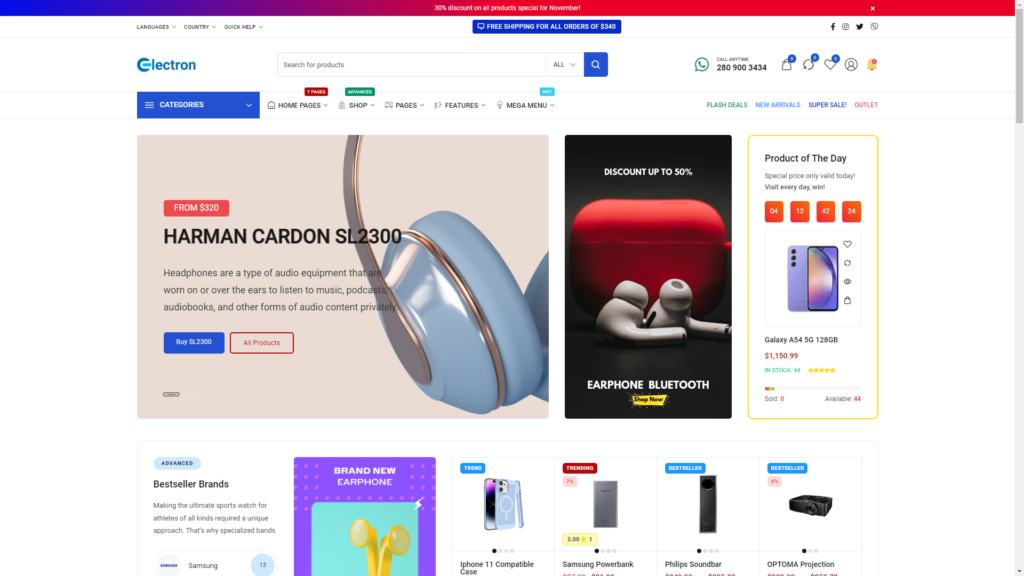Viewport: 1024px width, 576px height.
Task: Expand the Languages dropdown
Action: [156, 27]
